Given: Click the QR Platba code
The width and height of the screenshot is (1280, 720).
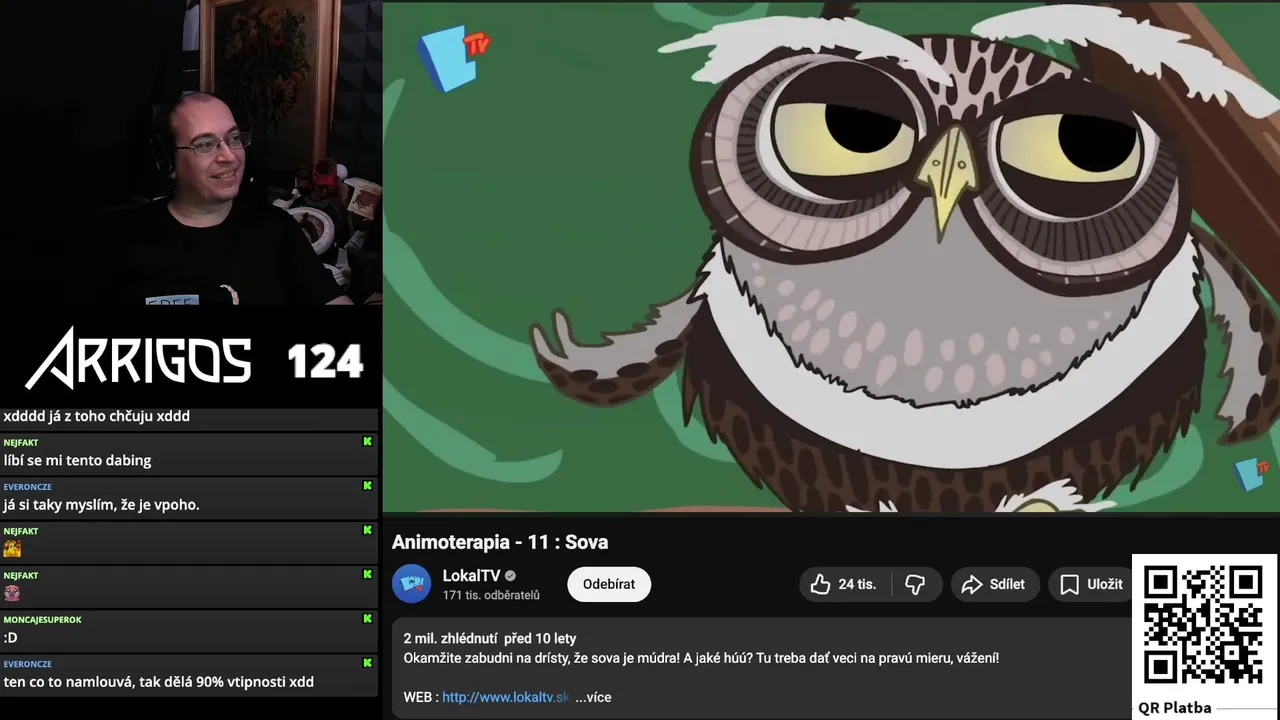Looking at the screenshot, I should tap(1203, 625).
